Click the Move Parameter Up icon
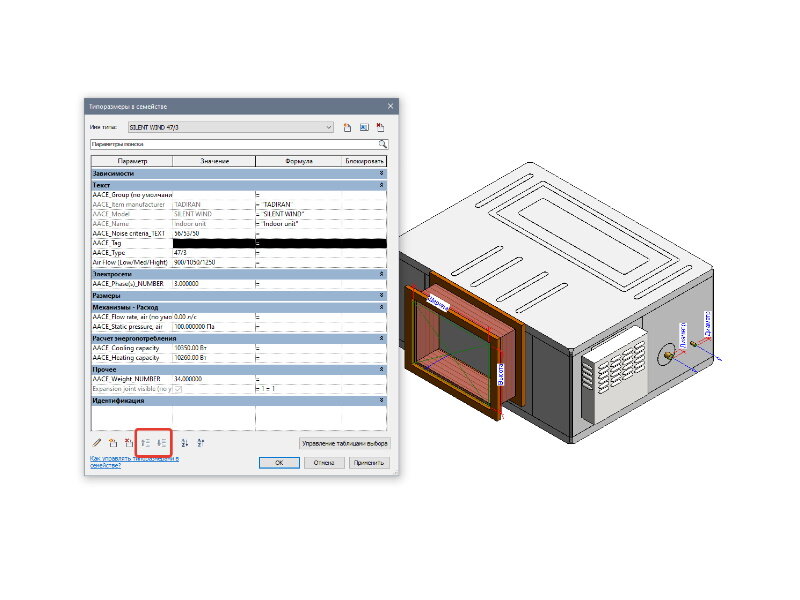This screenshot has width=800, height=600. click(145, 443)
